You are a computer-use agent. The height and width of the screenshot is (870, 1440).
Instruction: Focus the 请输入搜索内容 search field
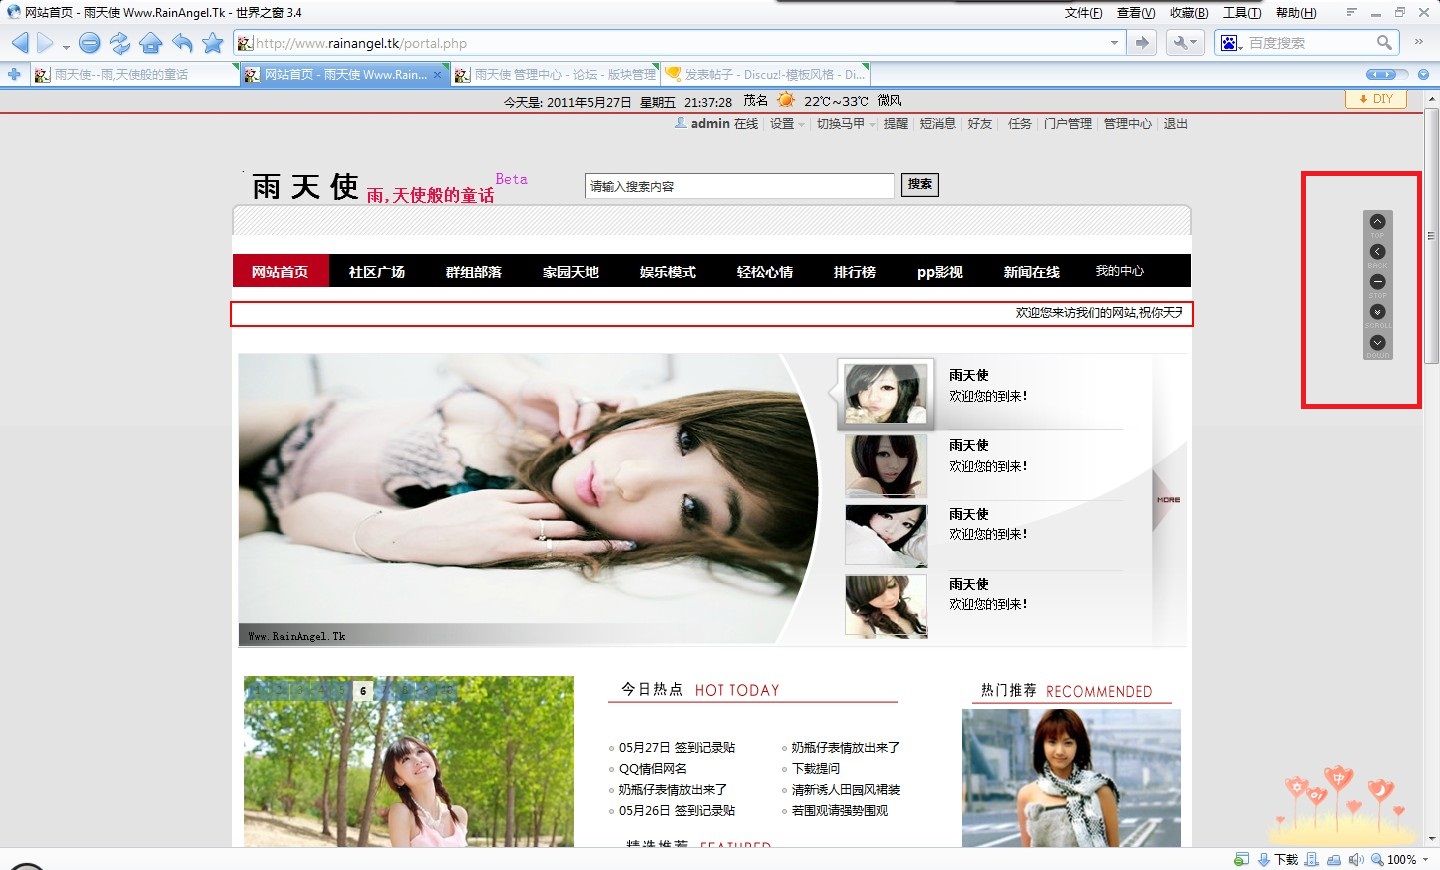click(x=740, y=186)
